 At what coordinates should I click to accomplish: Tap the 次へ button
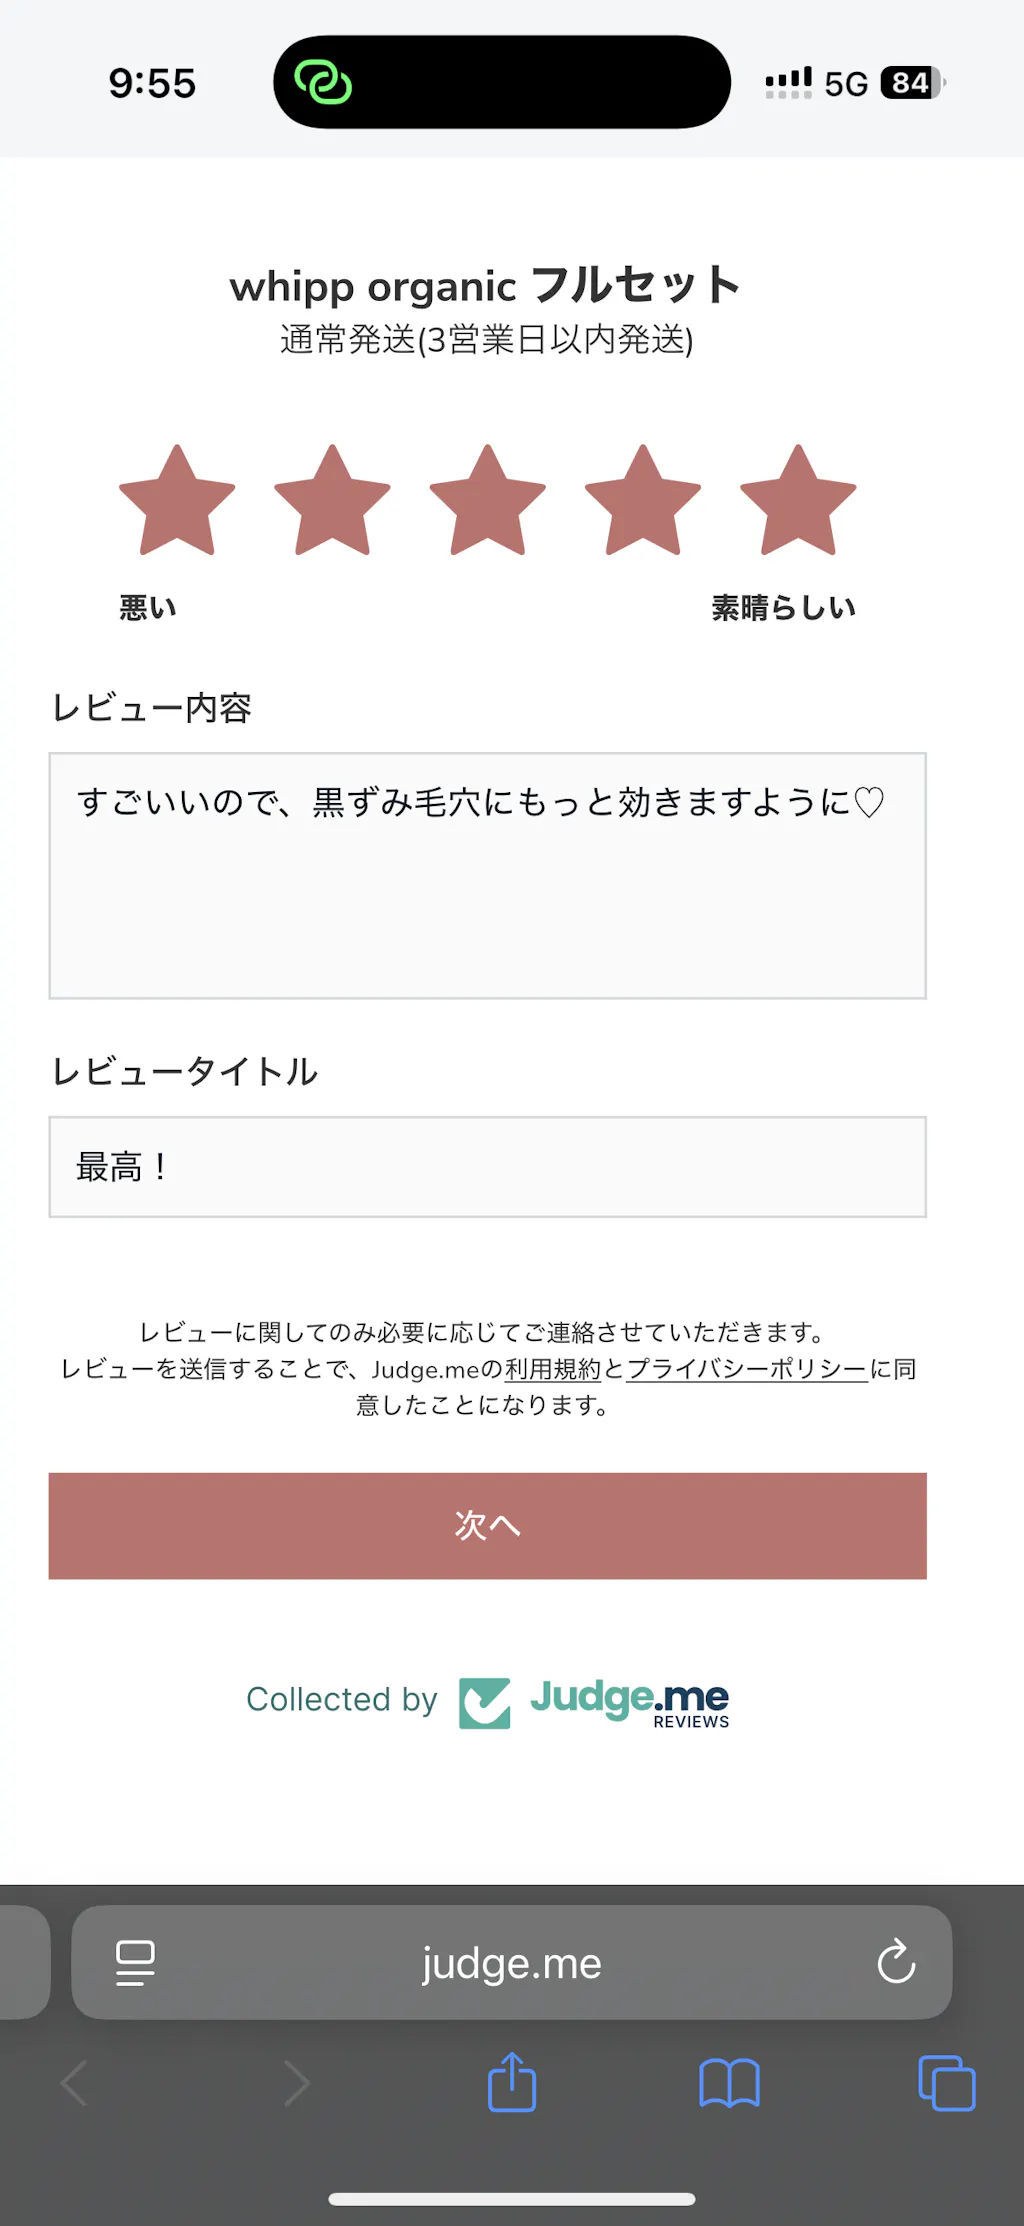tap(487, 1525)
